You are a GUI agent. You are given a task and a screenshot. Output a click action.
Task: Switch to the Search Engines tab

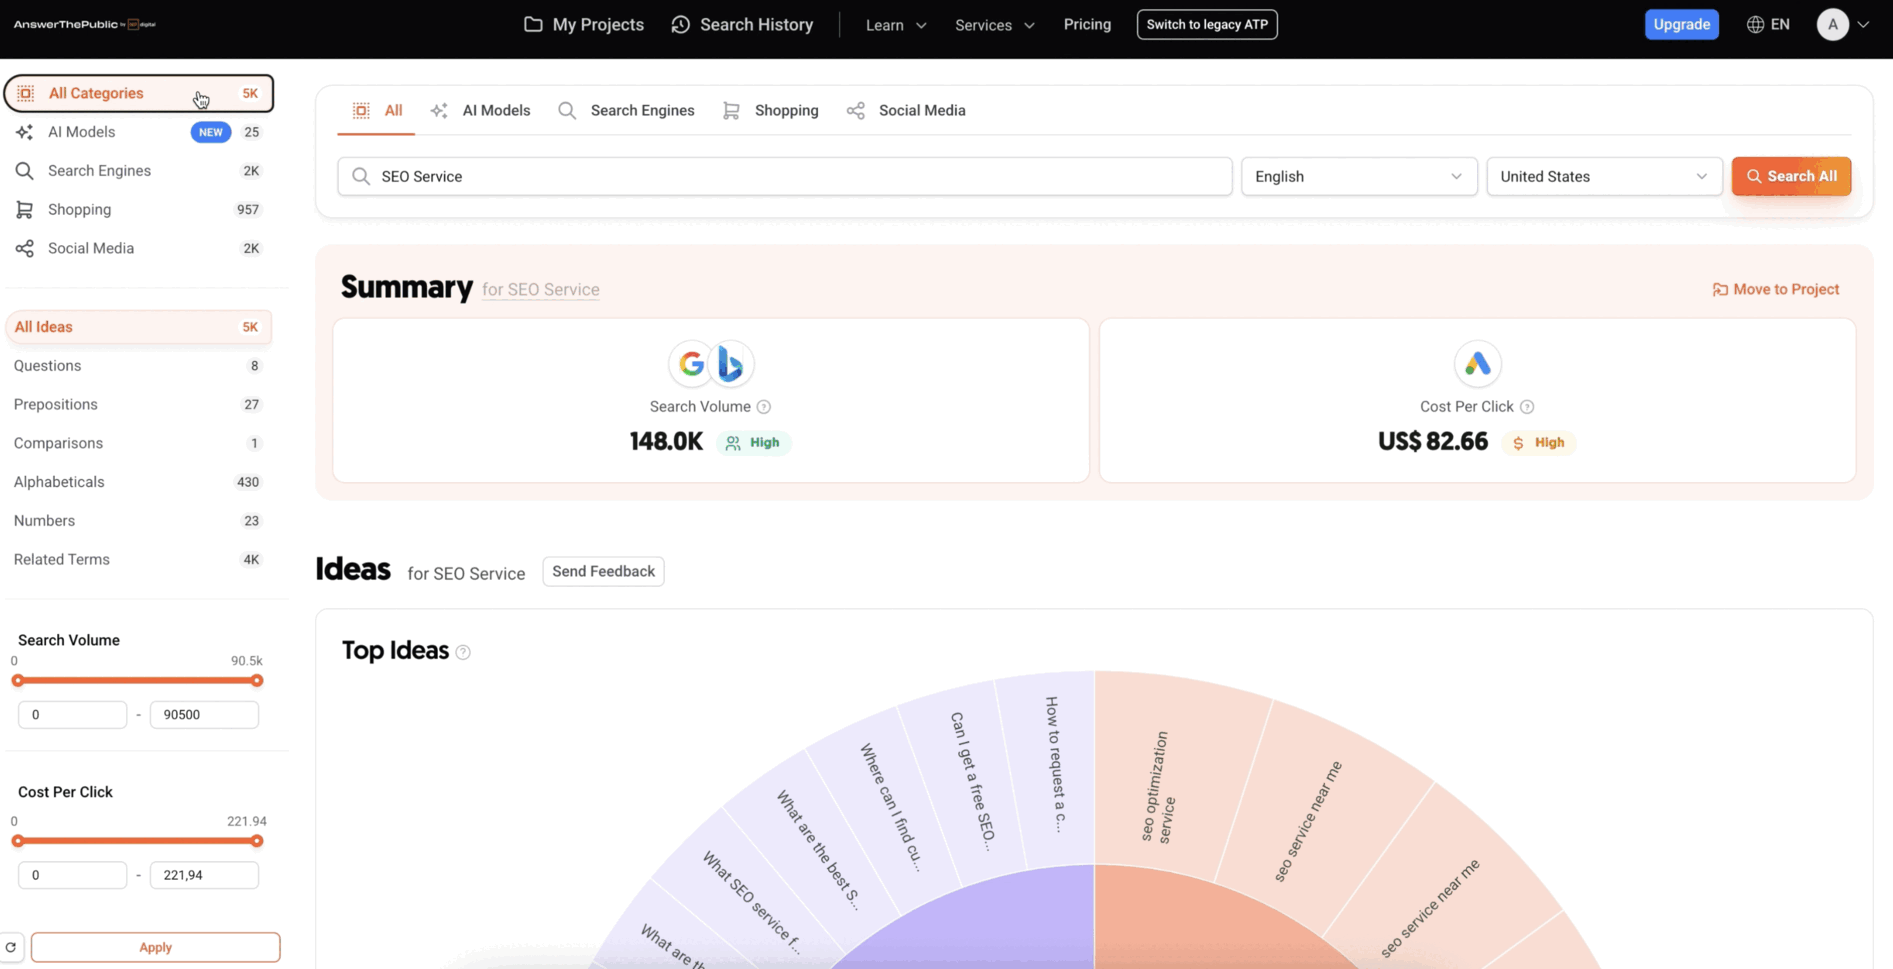click(626, 111)
